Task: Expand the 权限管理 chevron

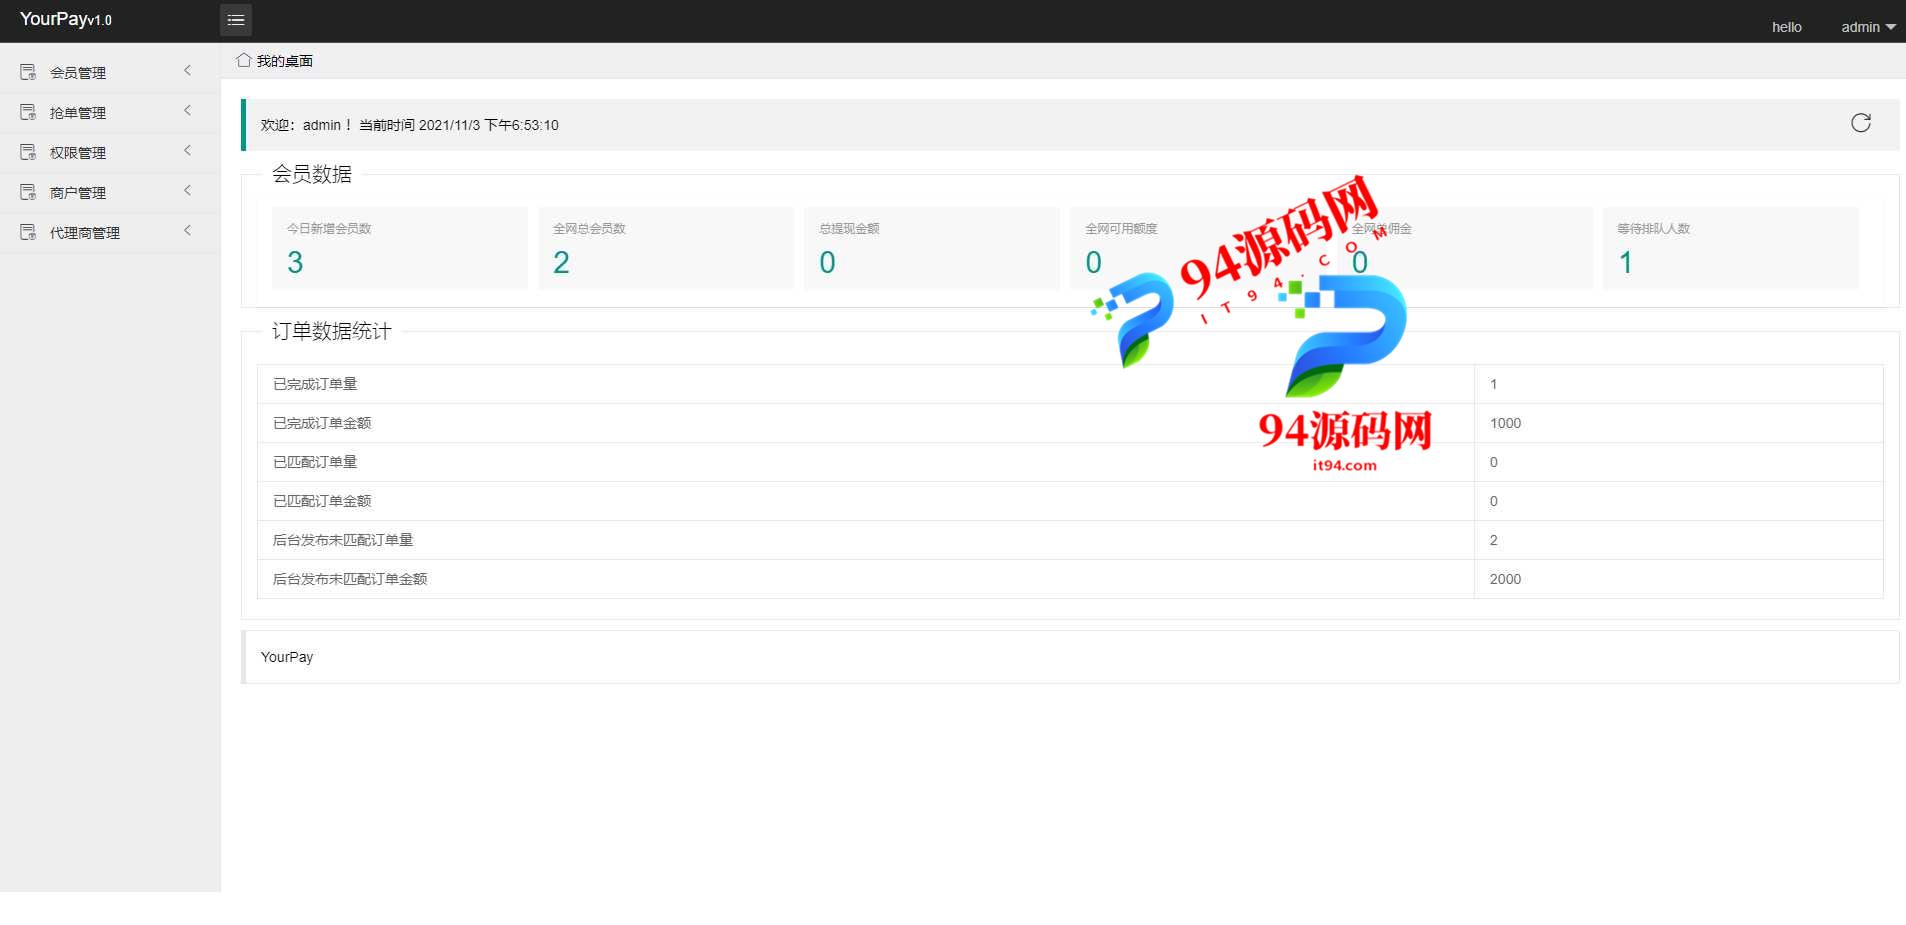Action: (x=187, y=151)
